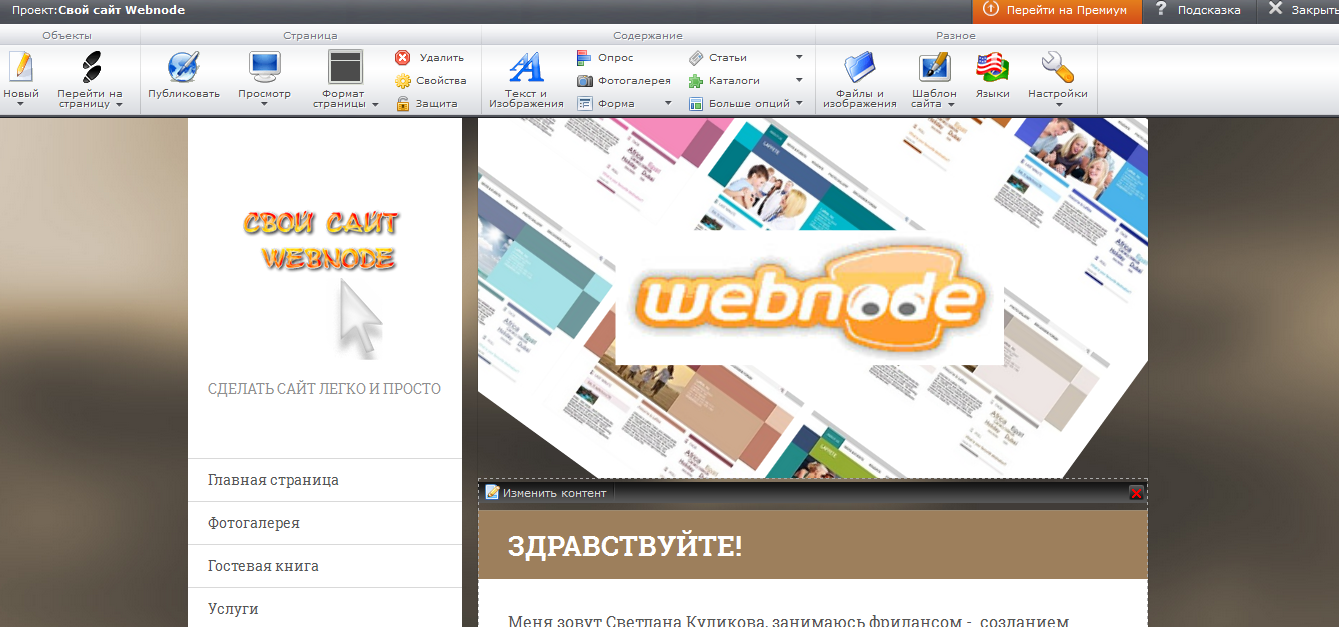
Task: Click the ЗДРАВСТВУЙТЕ! heading
Action: [625, 547]
